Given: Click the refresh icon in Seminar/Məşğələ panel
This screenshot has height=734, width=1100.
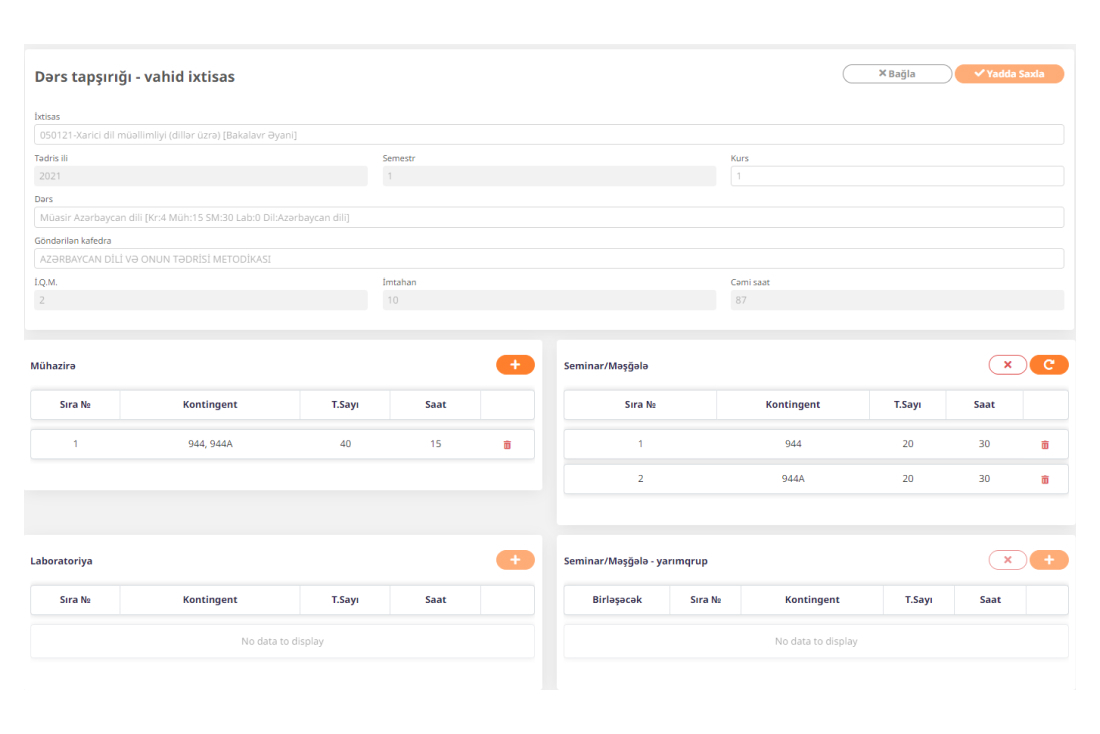Looking at the screenshot, I should 1049,365.
